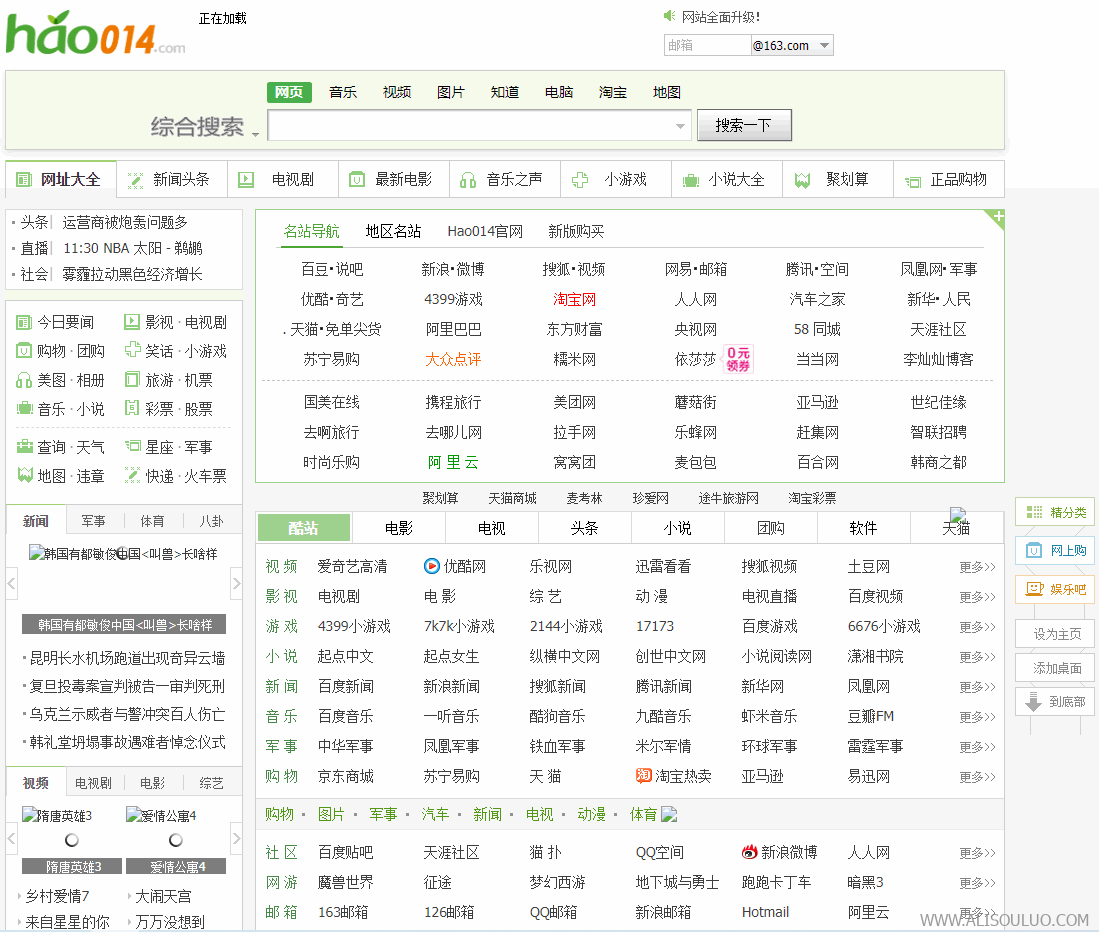Image resolution: width=1099 pixels, height=932 pixels.
Task: Click the 添加桌面 button
Action: click(1057, 668)
